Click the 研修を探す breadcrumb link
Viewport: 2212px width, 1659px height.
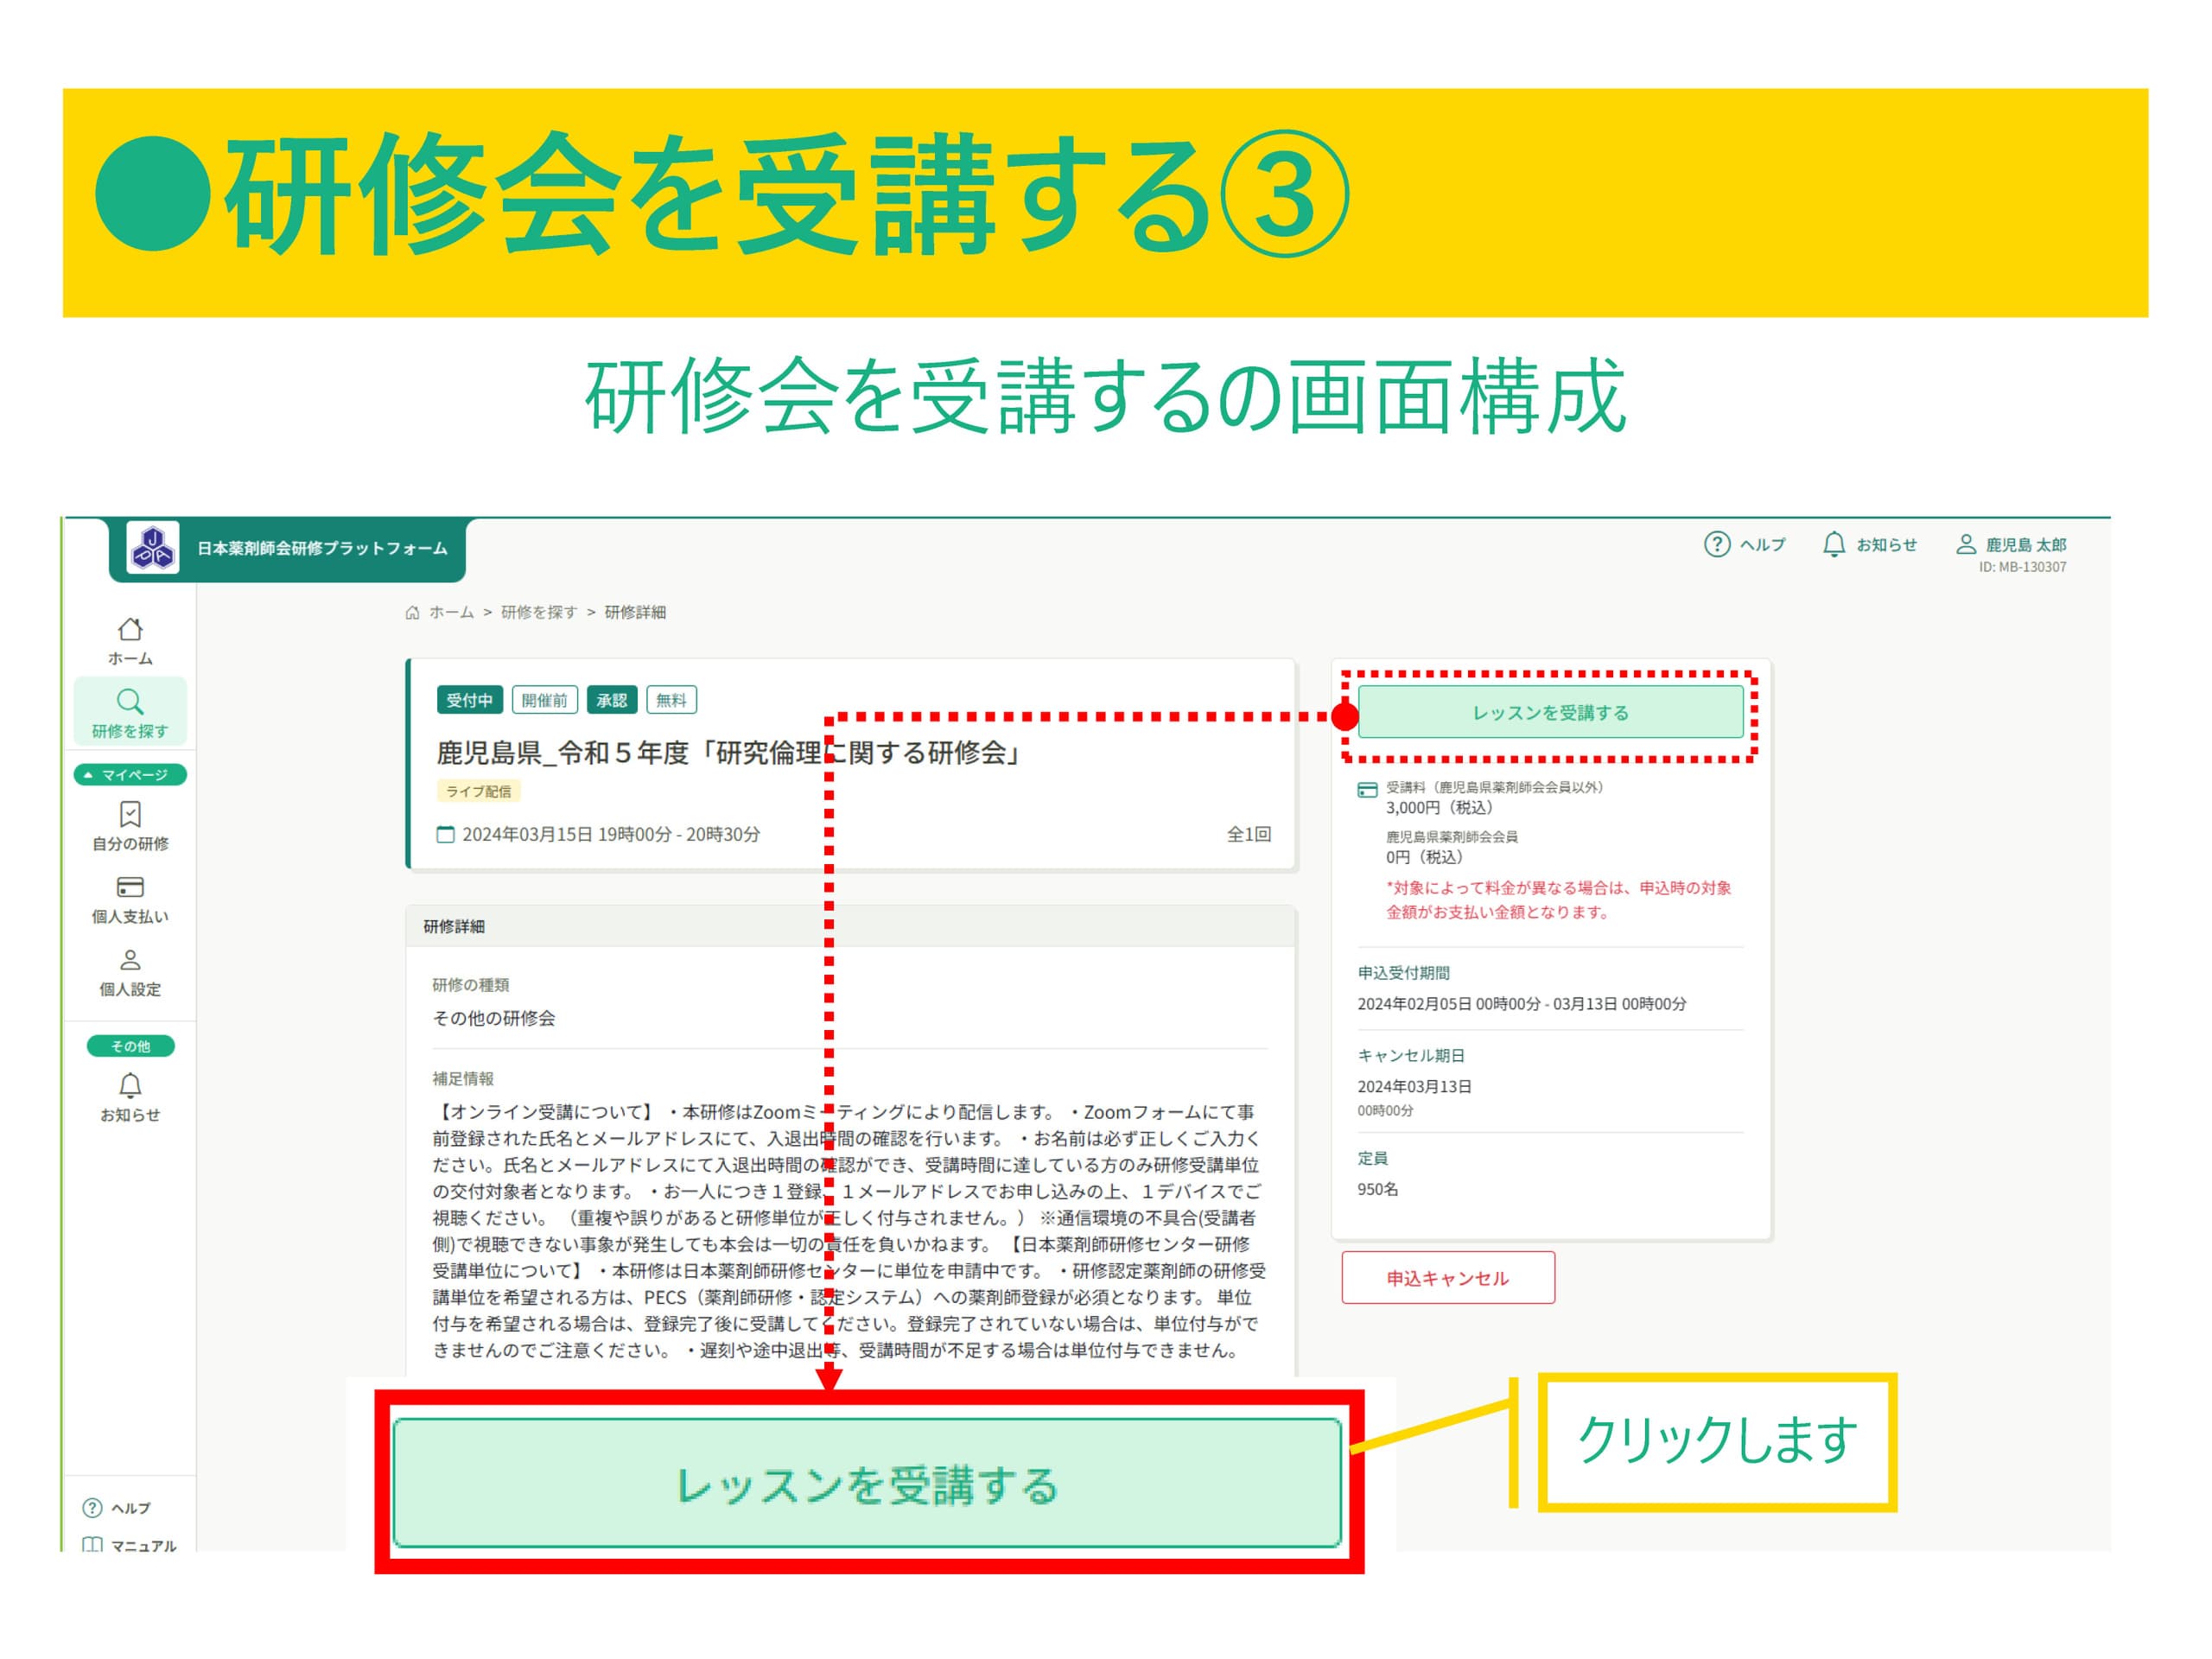point(539,612)
